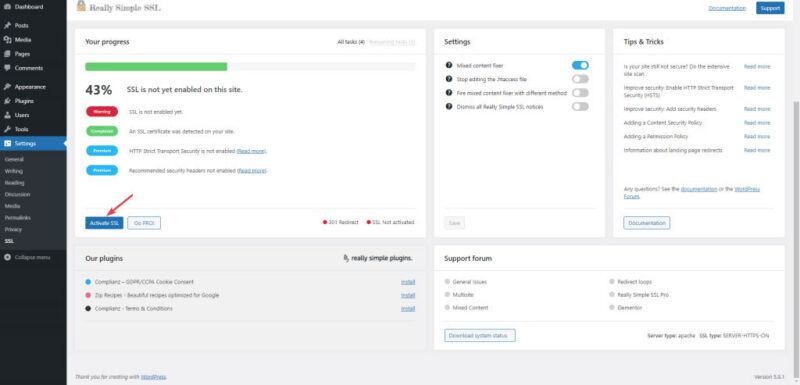Image resolution: width=800 pixels, height=385 pixels.
Task: Click the really simple plugins logo
Action: [x=378, y=259]
